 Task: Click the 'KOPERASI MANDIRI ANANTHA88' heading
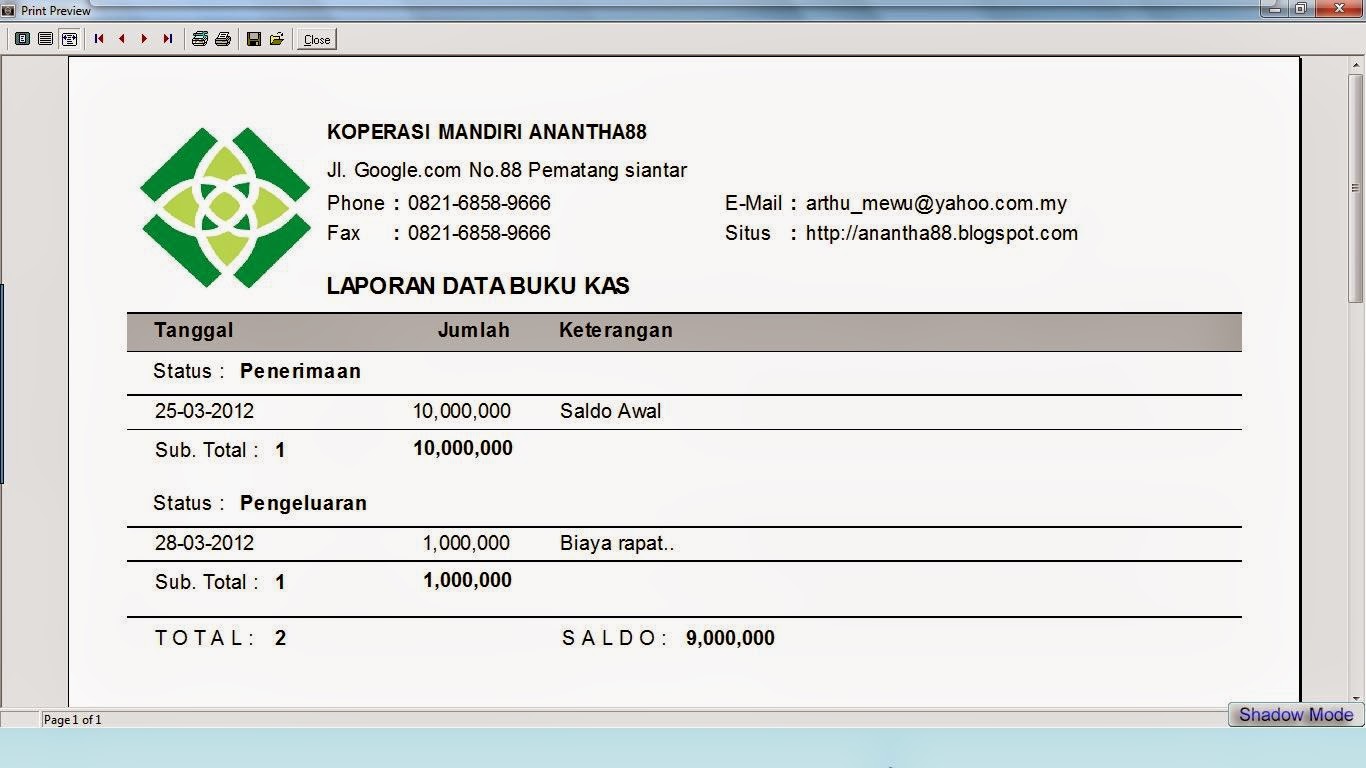[x=487, y=132]
